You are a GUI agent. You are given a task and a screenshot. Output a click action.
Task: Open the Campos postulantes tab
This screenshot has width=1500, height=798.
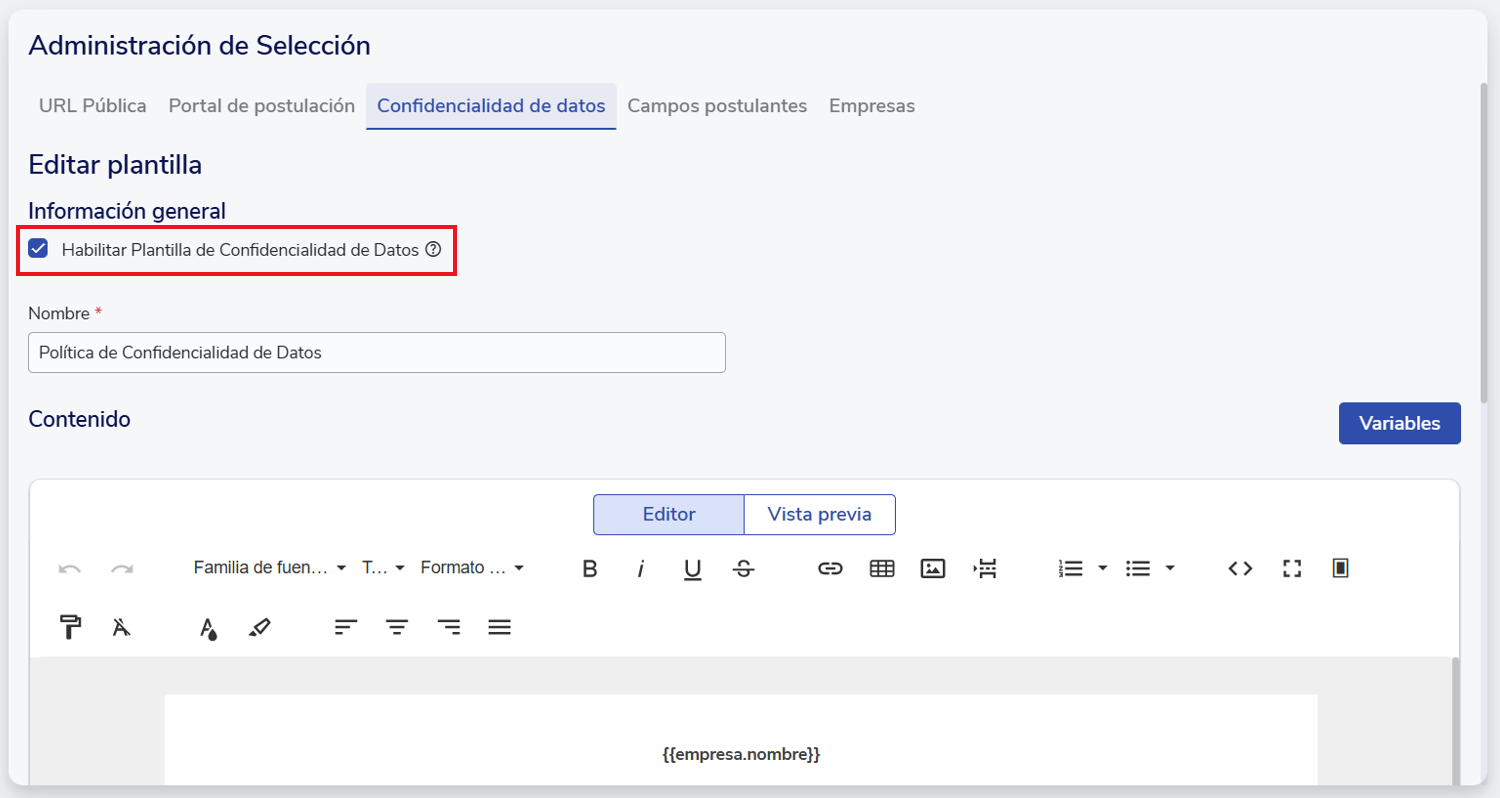[x=717, y=106]
